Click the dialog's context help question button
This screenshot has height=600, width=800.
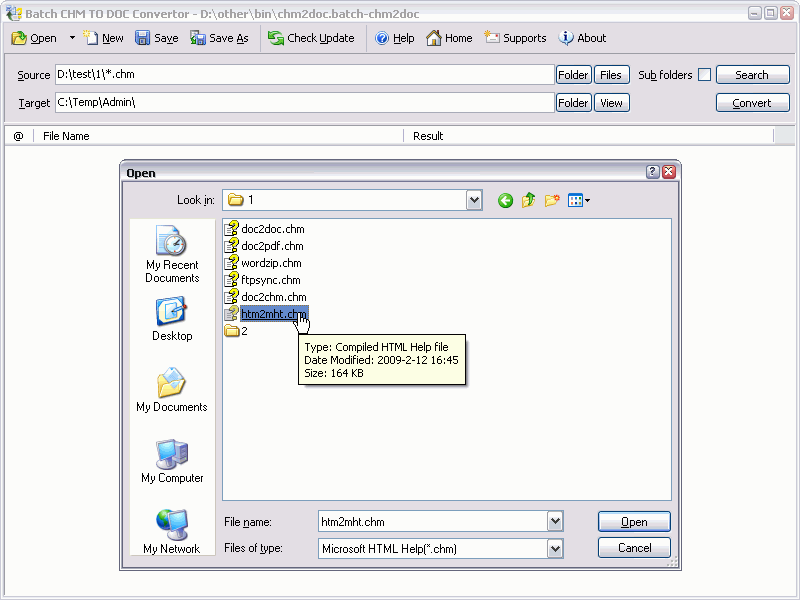(653, 172)
